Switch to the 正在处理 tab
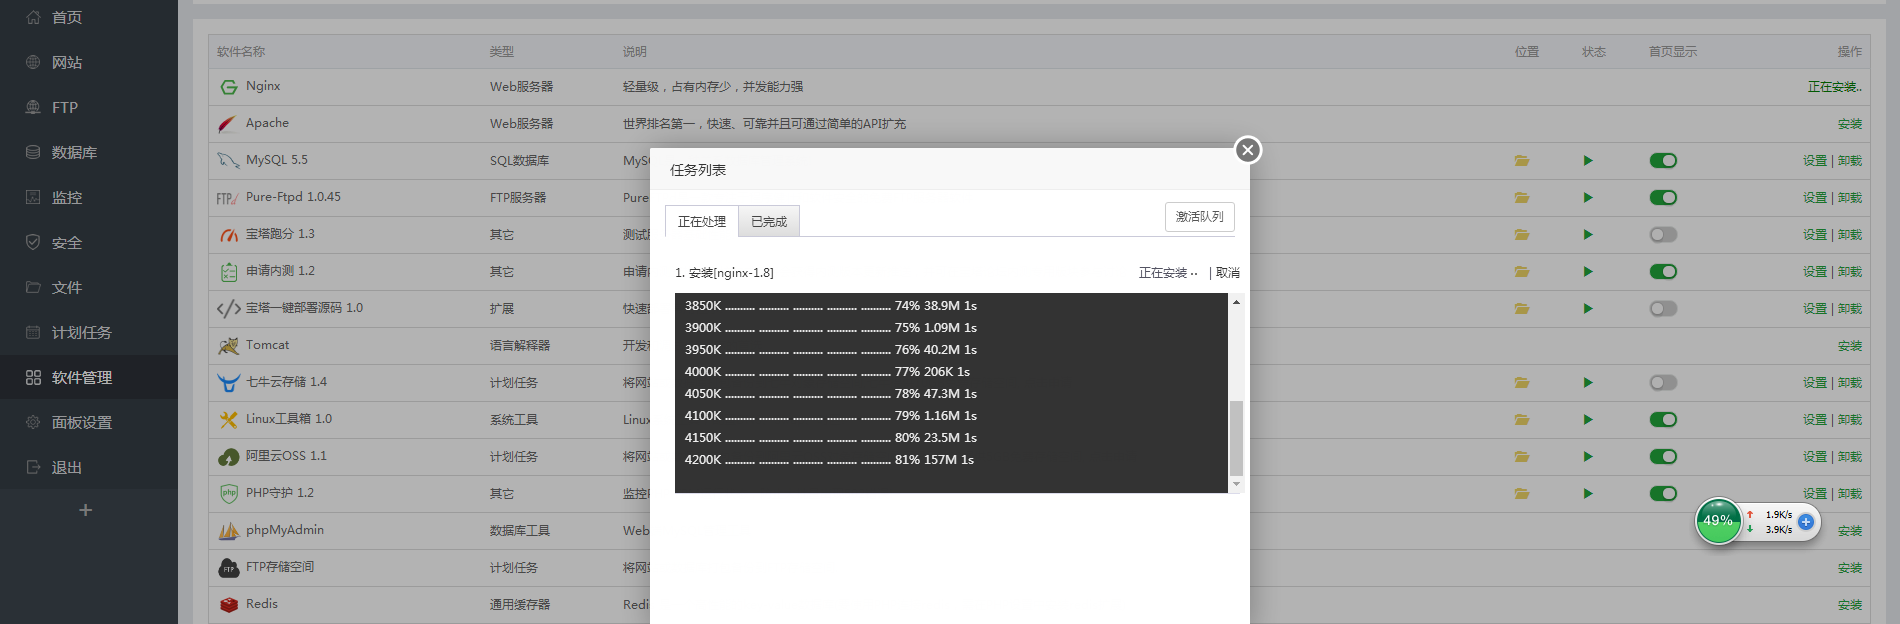The height and width of the screenshot is (624, 1900). point(702,221)
